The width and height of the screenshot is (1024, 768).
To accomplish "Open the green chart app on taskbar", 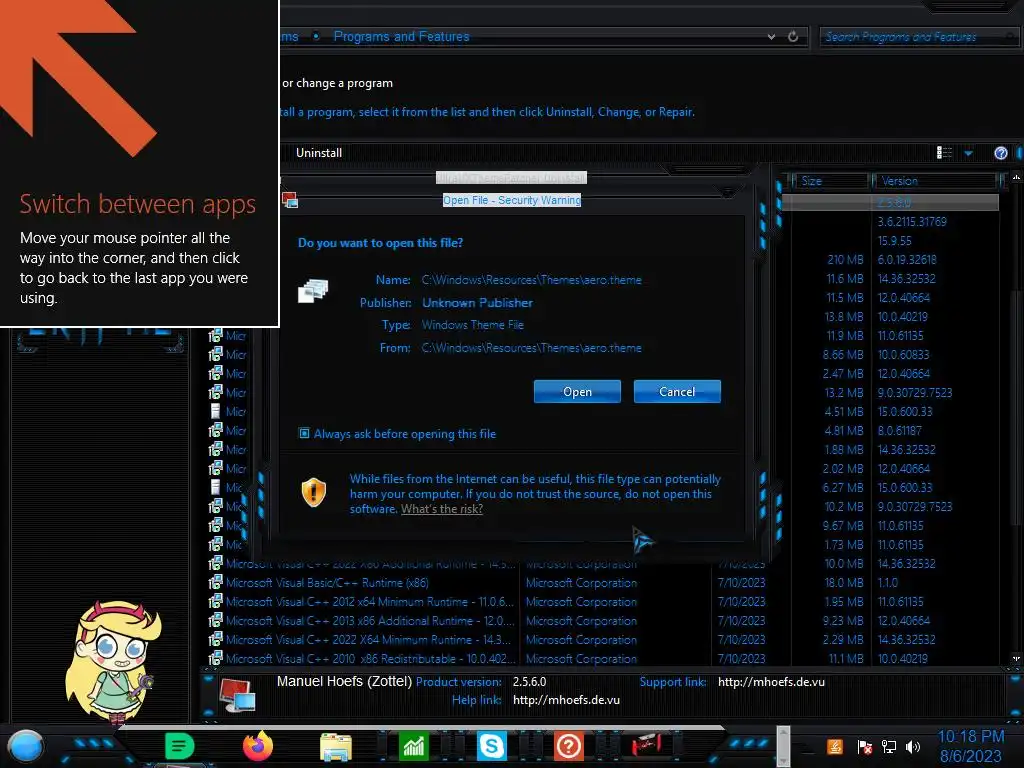I will pyautogui.click(x=413, y=746).
